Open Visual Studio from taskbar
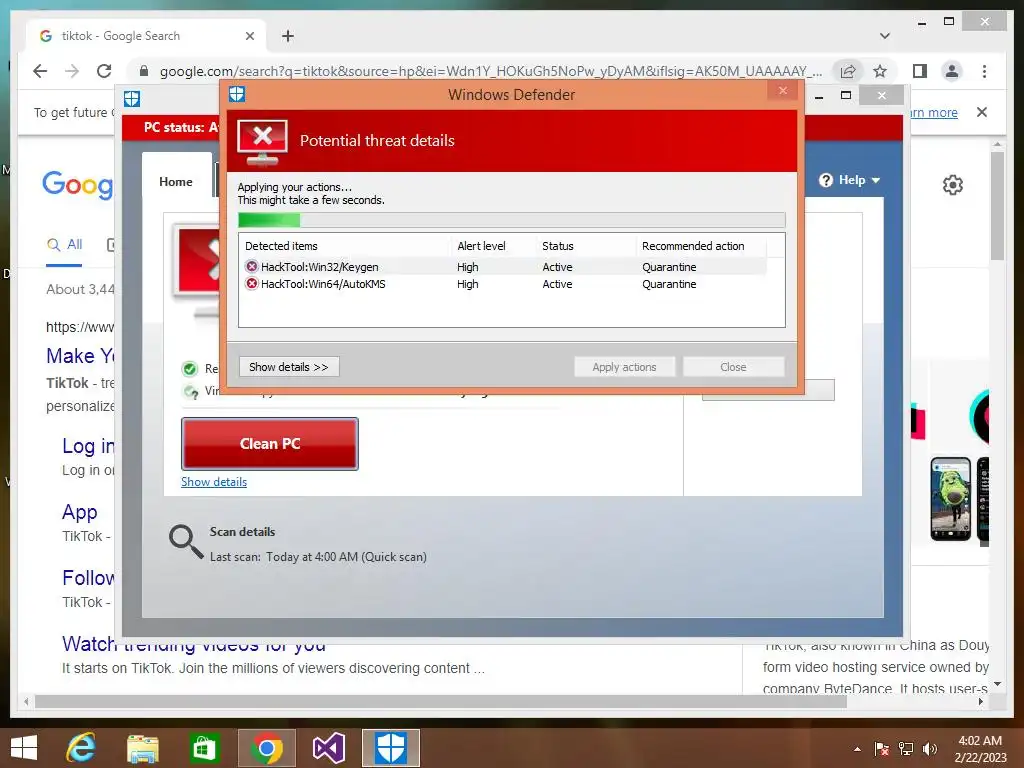Viewport: 1024px width, 768px height. coord(328,748)
